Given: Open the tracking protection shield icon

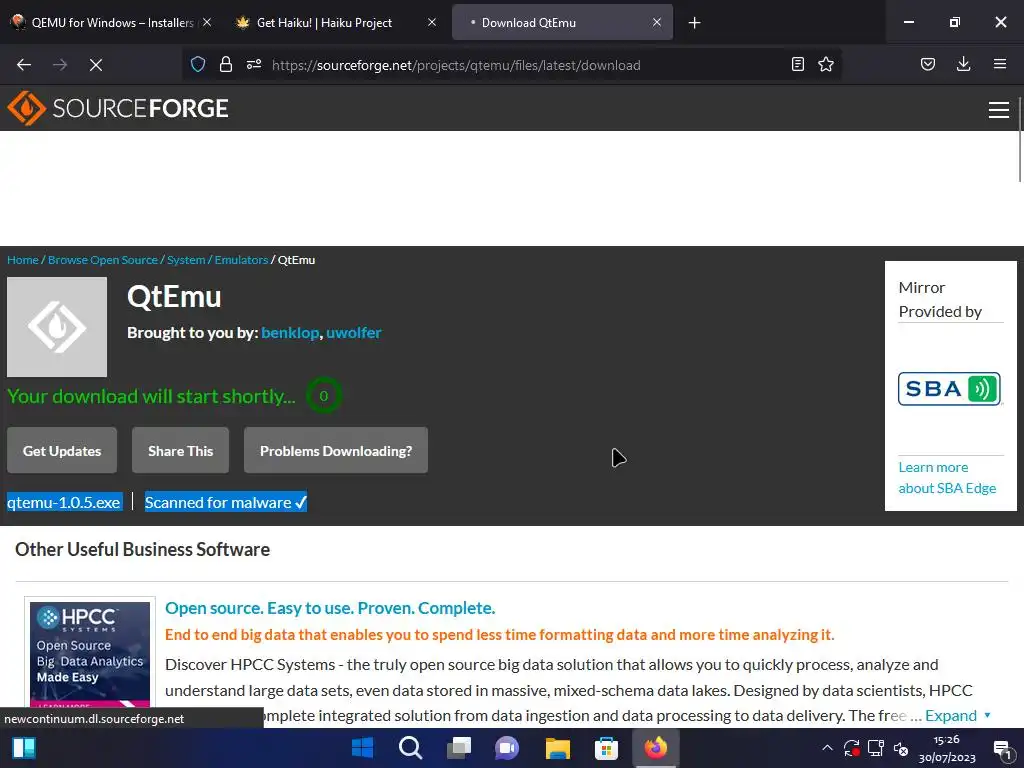Looking at the screenshot, I should [x=198, y=64].
